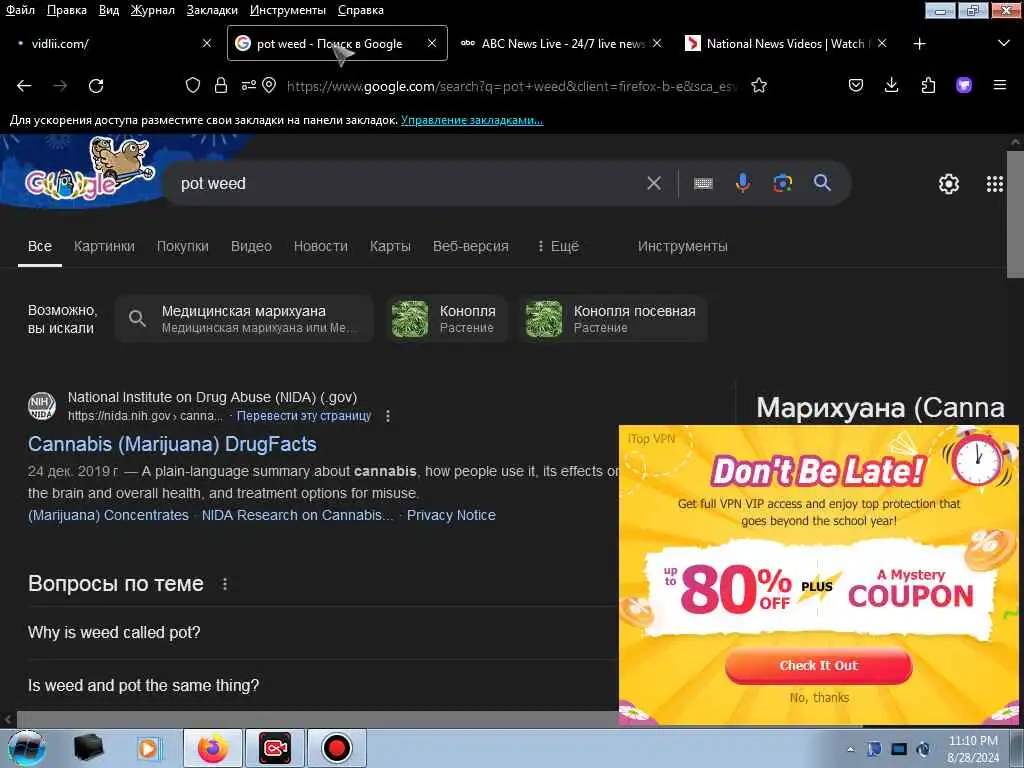Open the Extensions puzzle icon

(x=928, y=86)
